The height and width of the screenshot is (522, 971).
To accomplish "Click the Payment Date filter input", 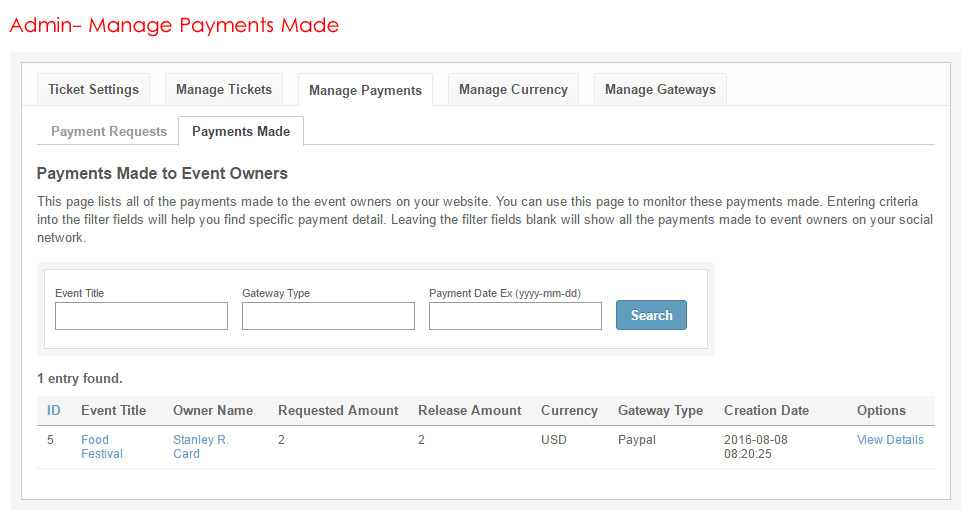I will tap(515, 316).
